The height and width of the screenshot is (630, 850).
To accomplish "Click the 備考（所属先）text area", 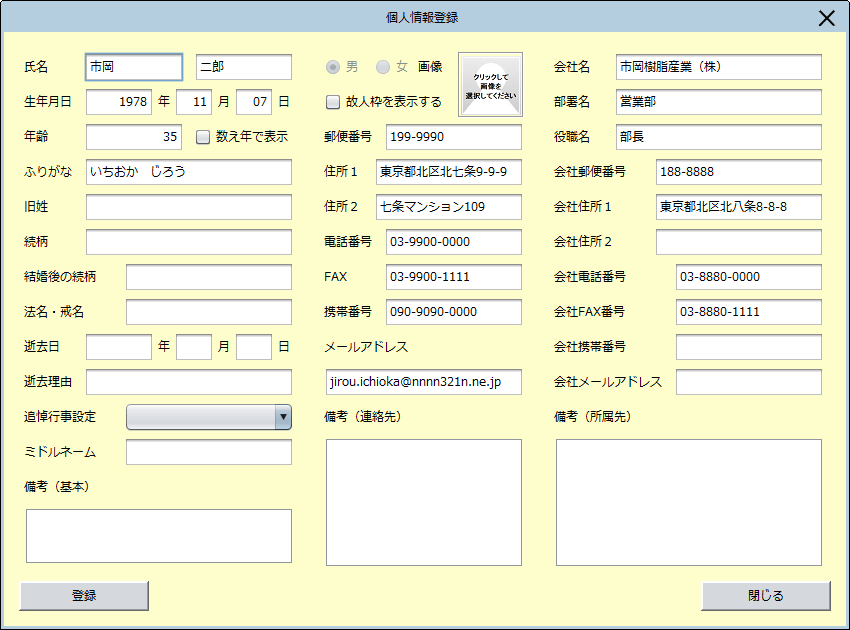I will tap(689, 503).
